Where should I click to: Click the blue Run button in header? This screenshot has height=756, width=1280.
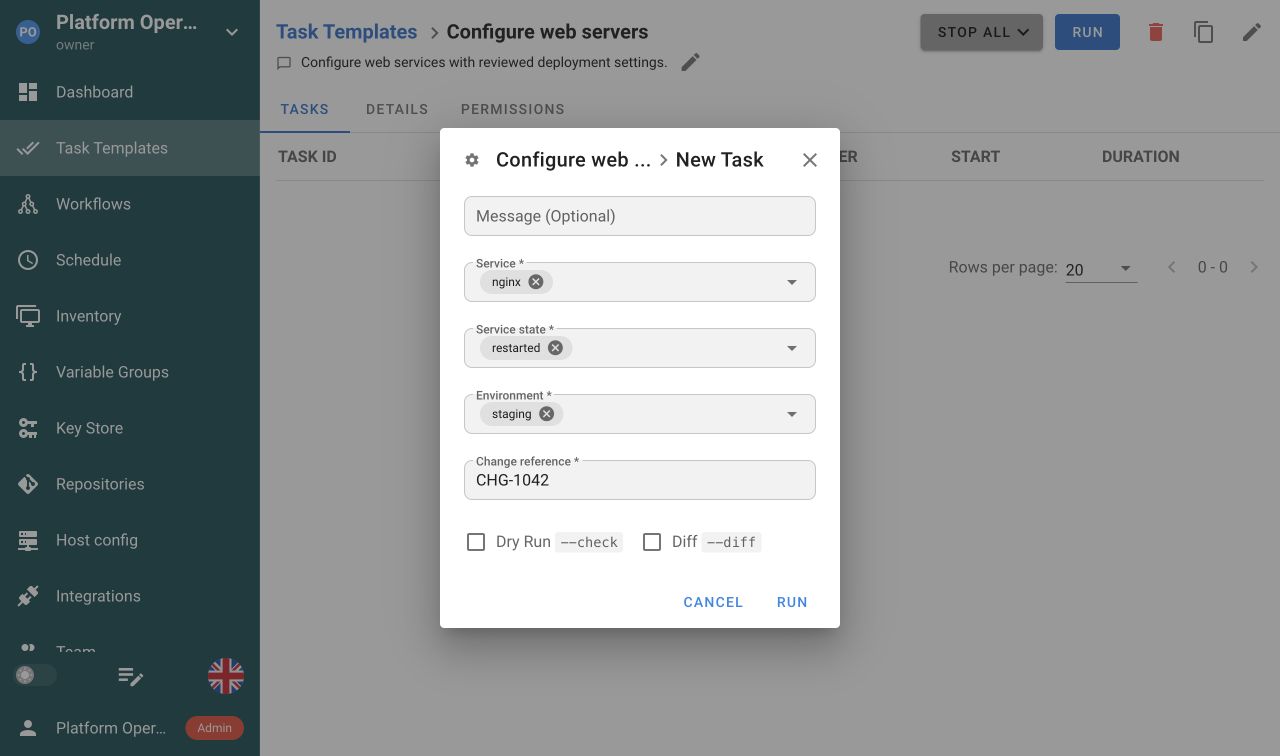[1087, 32]
